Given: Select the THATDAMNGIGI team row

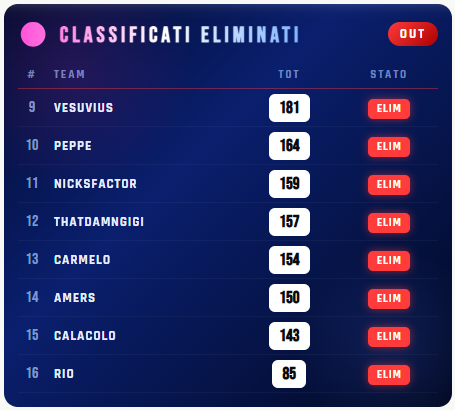Looking at the screenshot, I should pos(228,222).
